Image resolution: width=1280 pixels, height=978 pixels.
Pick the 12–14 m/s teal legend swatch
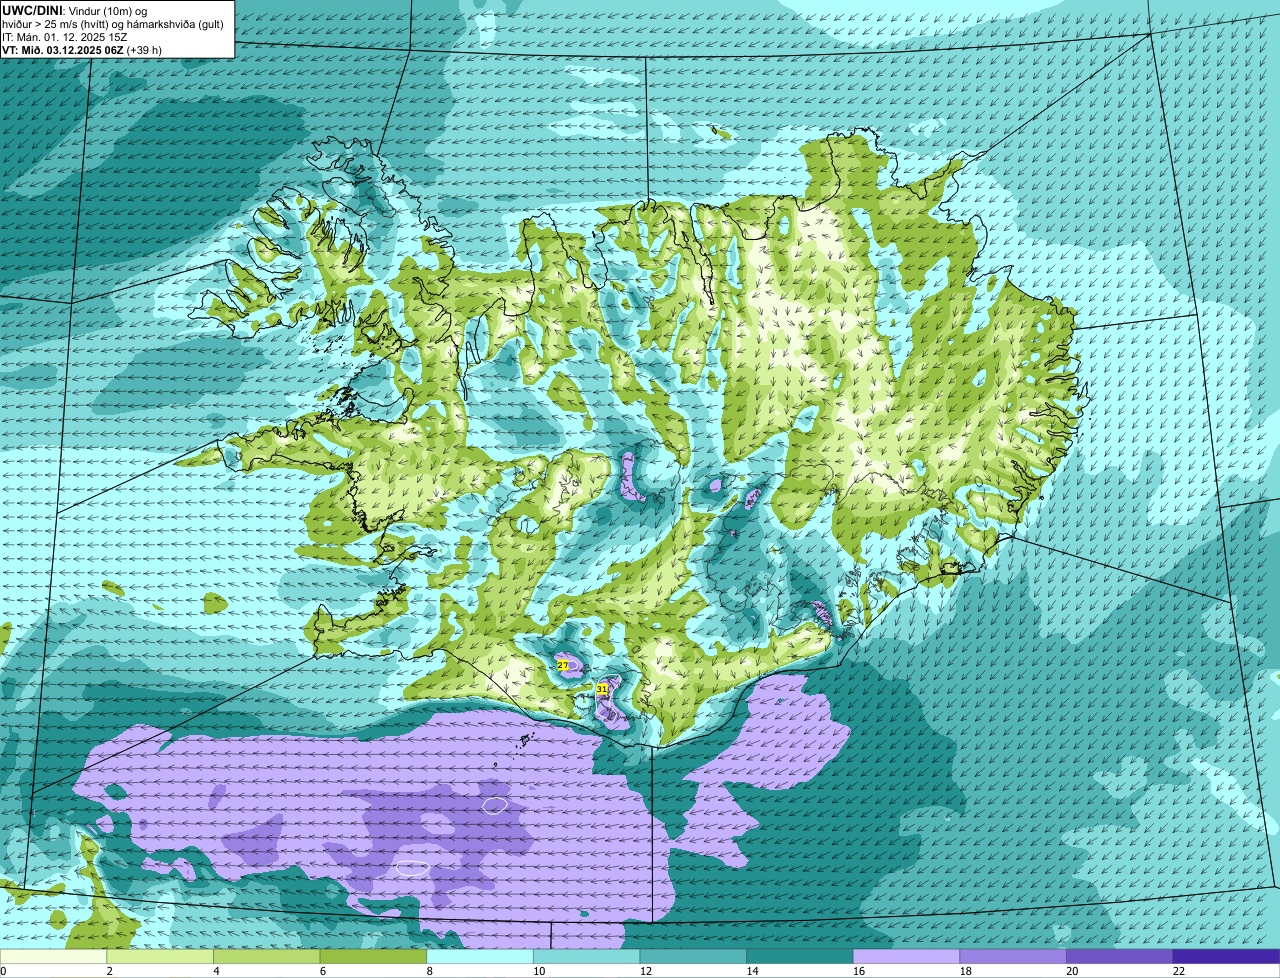tap(693, 956)
